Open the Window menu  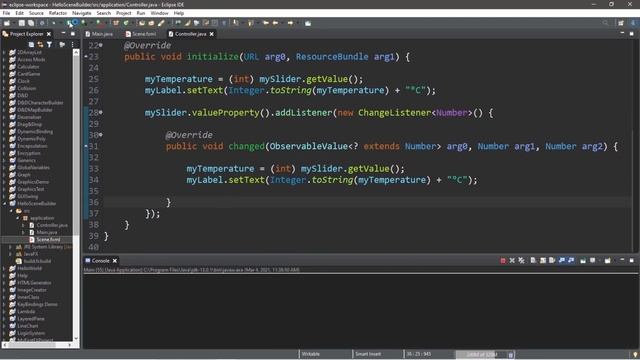coord(159,13)
